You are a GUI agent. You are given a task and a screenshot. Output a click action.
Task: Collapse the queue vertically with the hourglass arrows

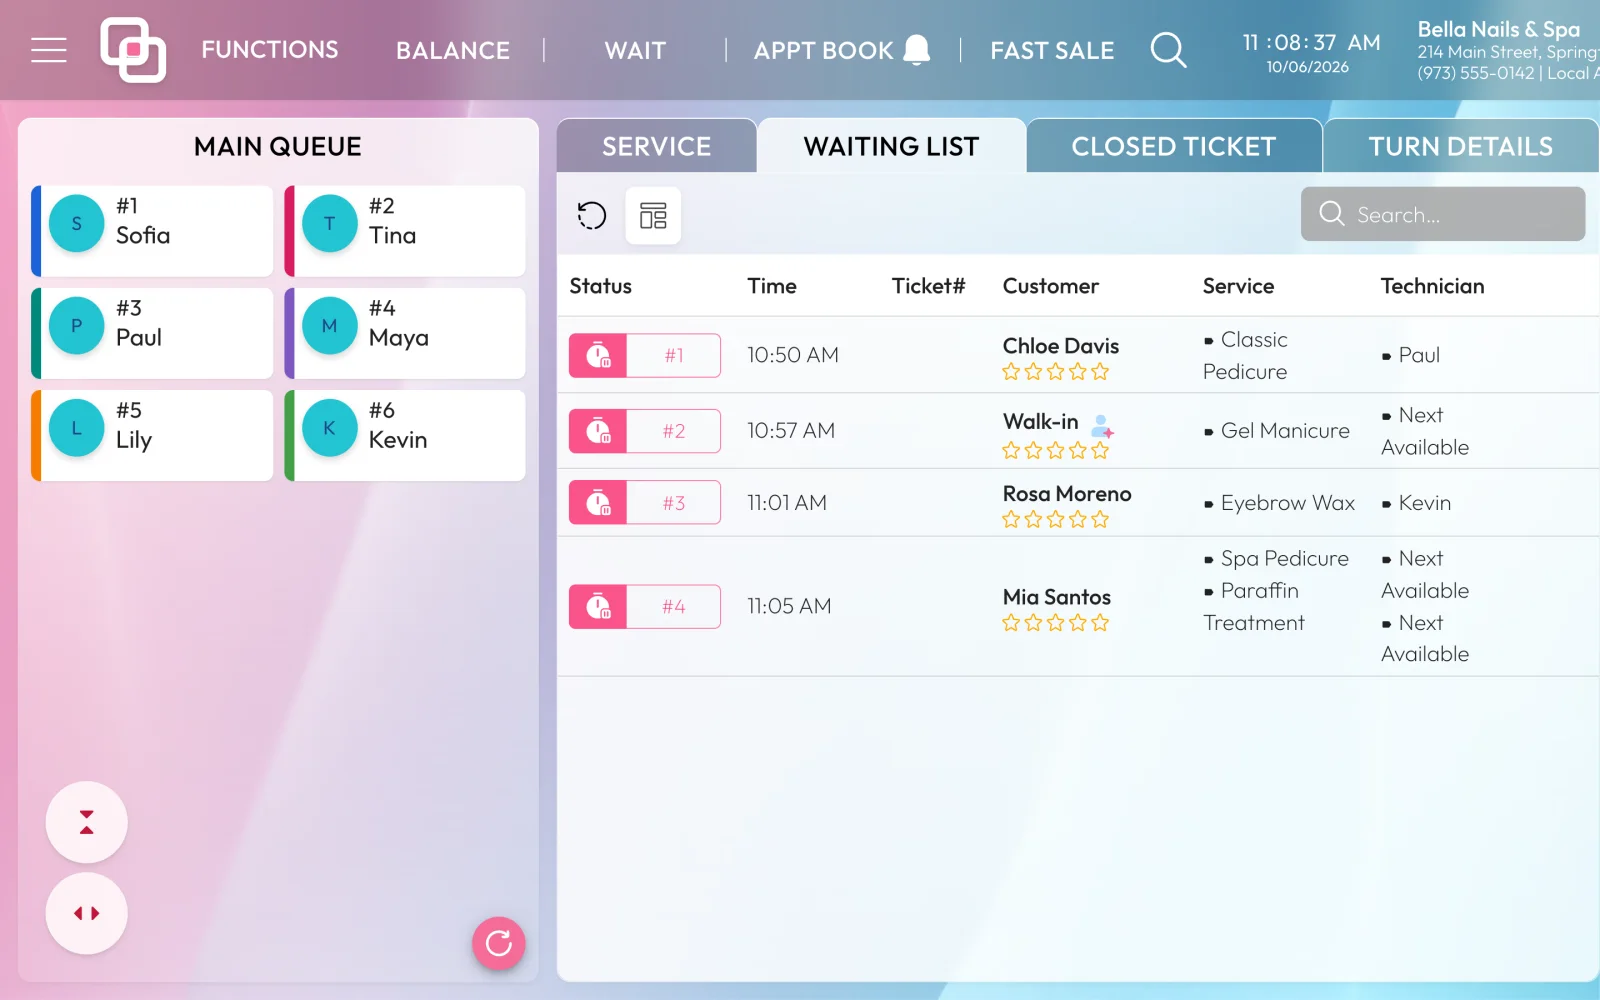[x=86, y=822]
